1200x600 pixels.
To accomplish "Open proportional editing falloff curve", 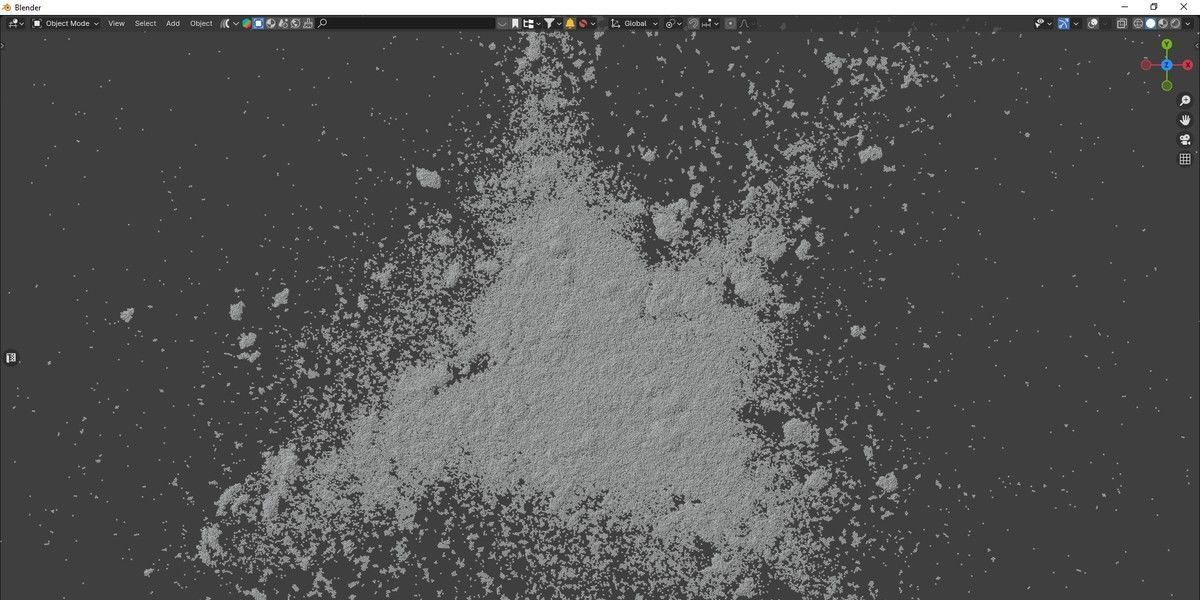I will point(744,23).
